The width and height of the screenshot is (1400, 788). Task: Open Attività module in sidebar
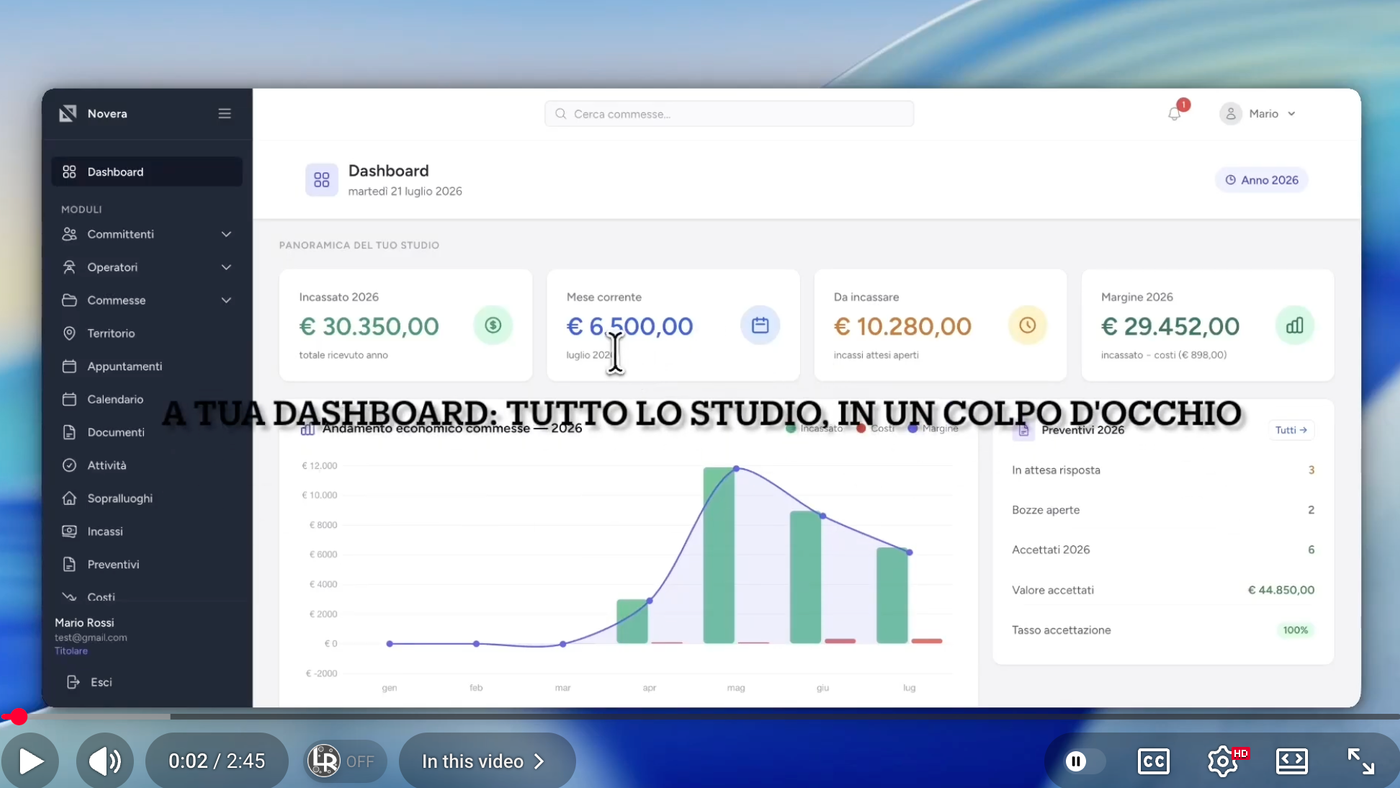click(147, 465)
